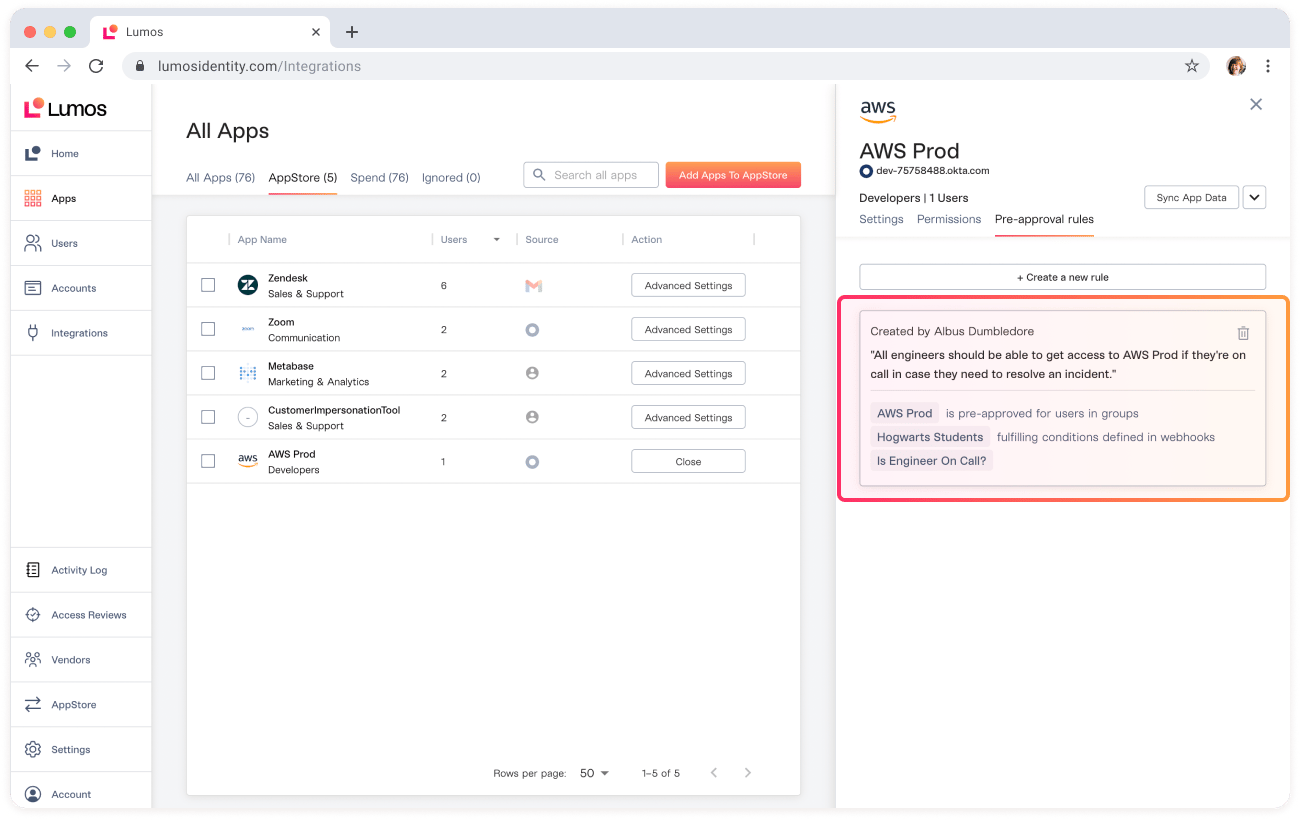
Task: Check the CustomerImpersonationTool row checkbox
Action: point(208,417)
